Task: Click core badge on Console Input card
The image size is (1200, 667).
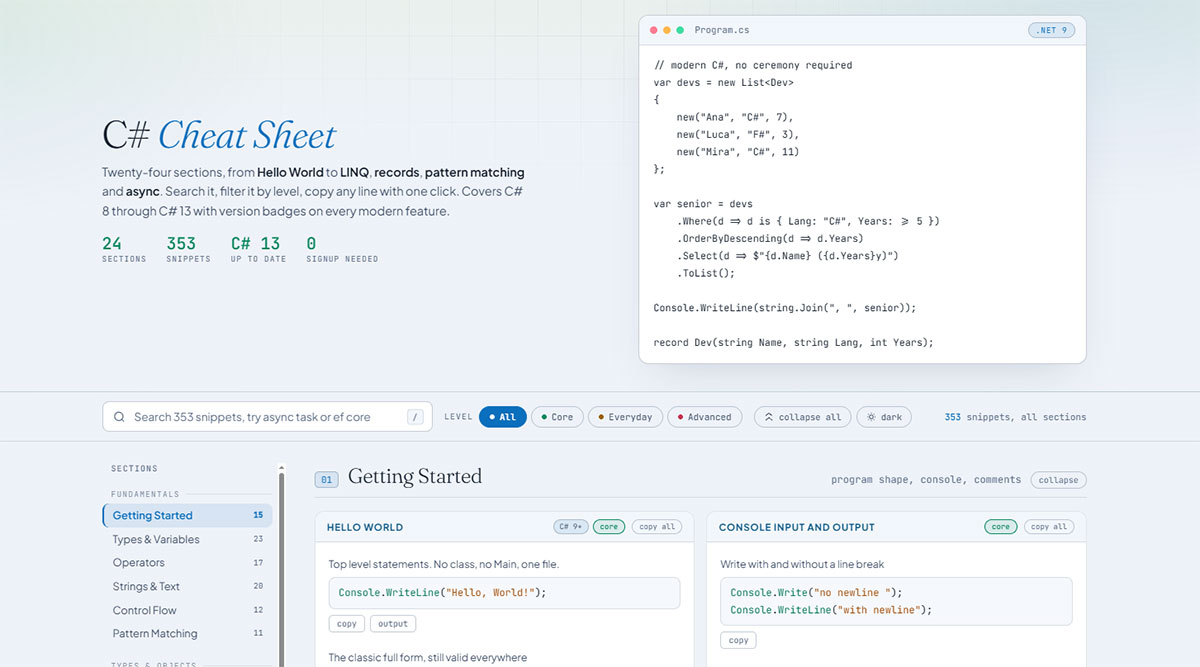Action: click(x=1001, y=526)
